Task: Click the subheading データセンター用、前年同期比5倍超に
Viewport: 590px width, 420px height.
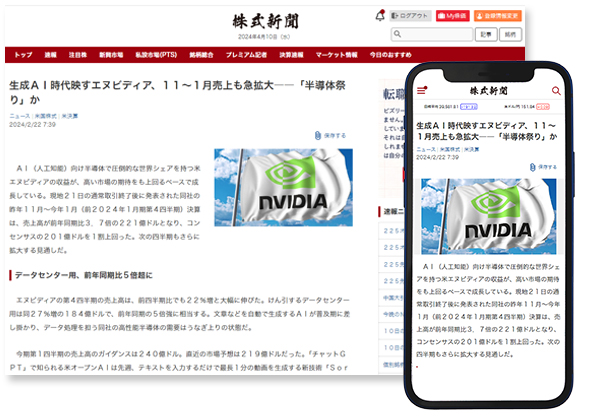Action: click(84, 275)
